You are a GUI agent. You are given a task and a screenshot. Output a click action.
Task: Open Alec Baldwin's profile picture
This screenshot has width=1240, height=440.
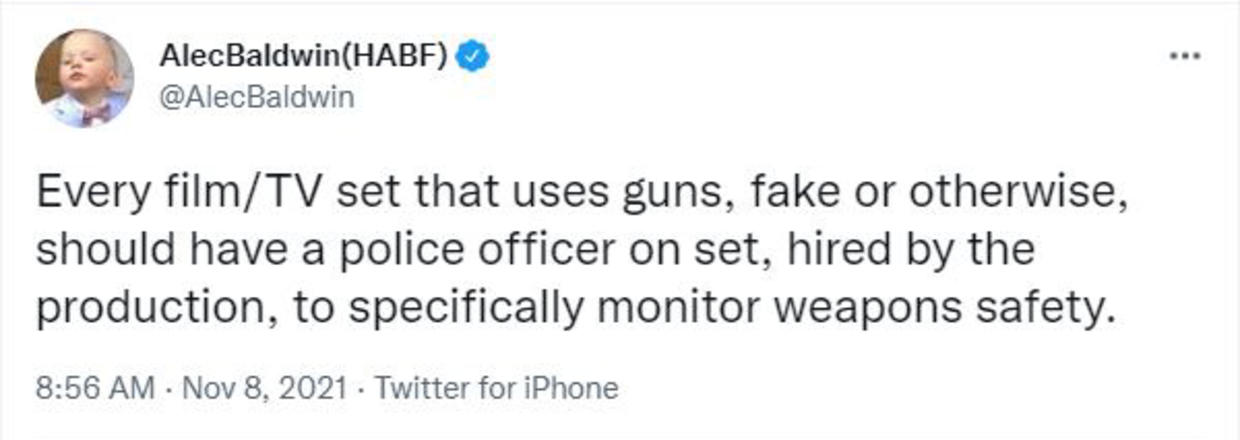point(84,78)
